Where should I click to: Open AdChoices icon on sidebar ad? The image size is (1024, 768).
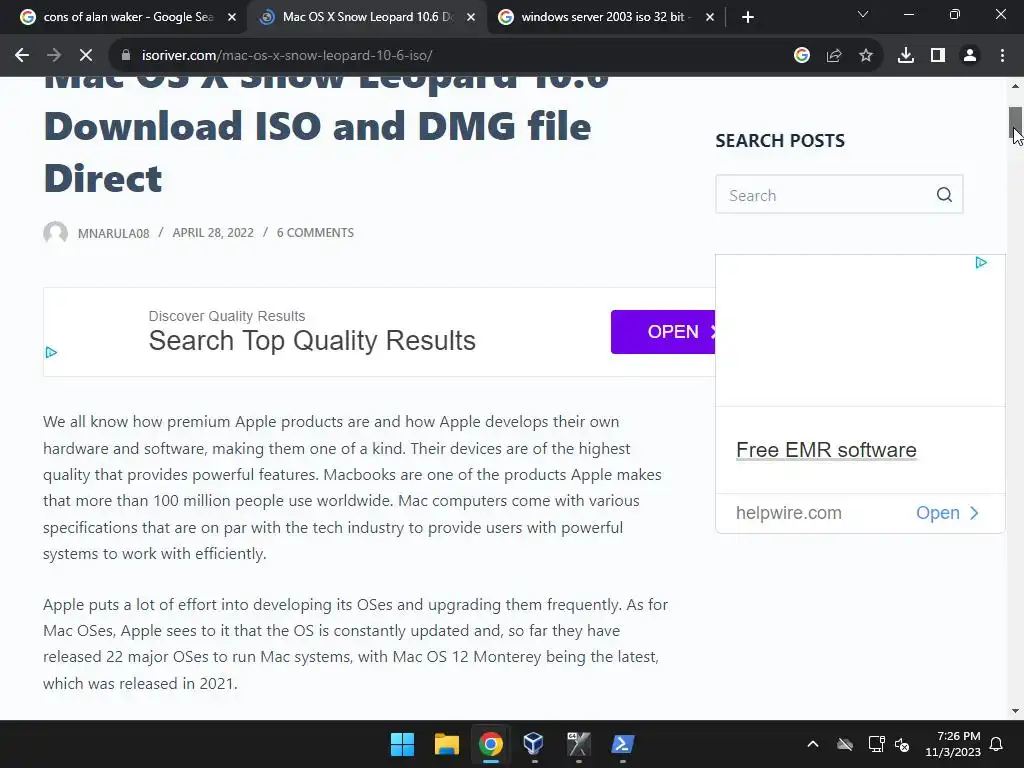click(981, 263)
